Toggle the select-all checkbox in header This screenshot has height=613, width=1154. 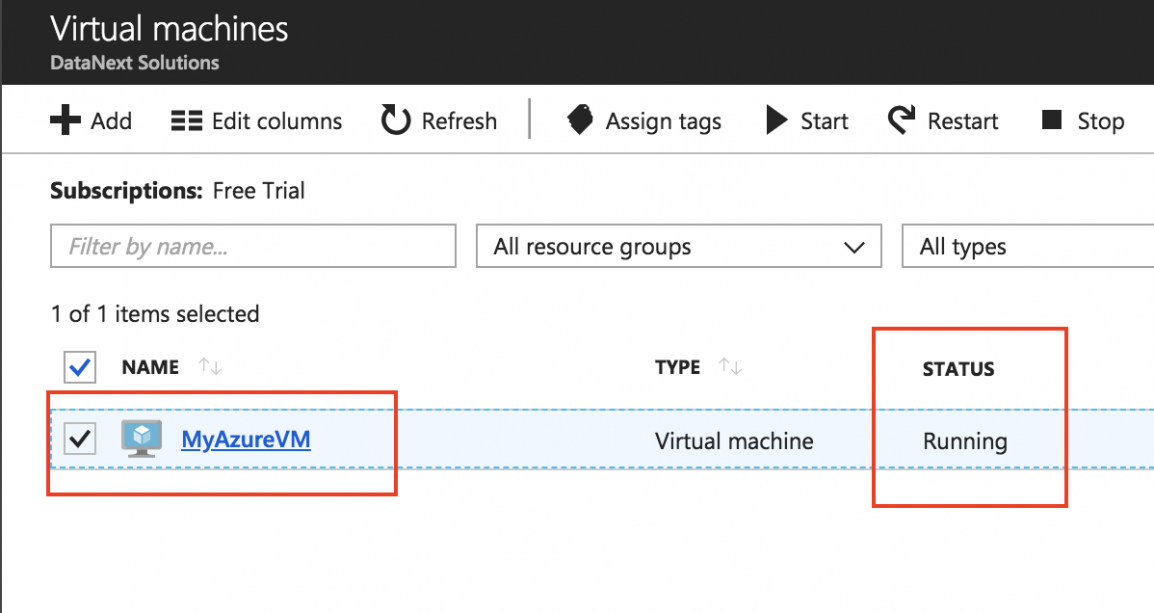79,367
